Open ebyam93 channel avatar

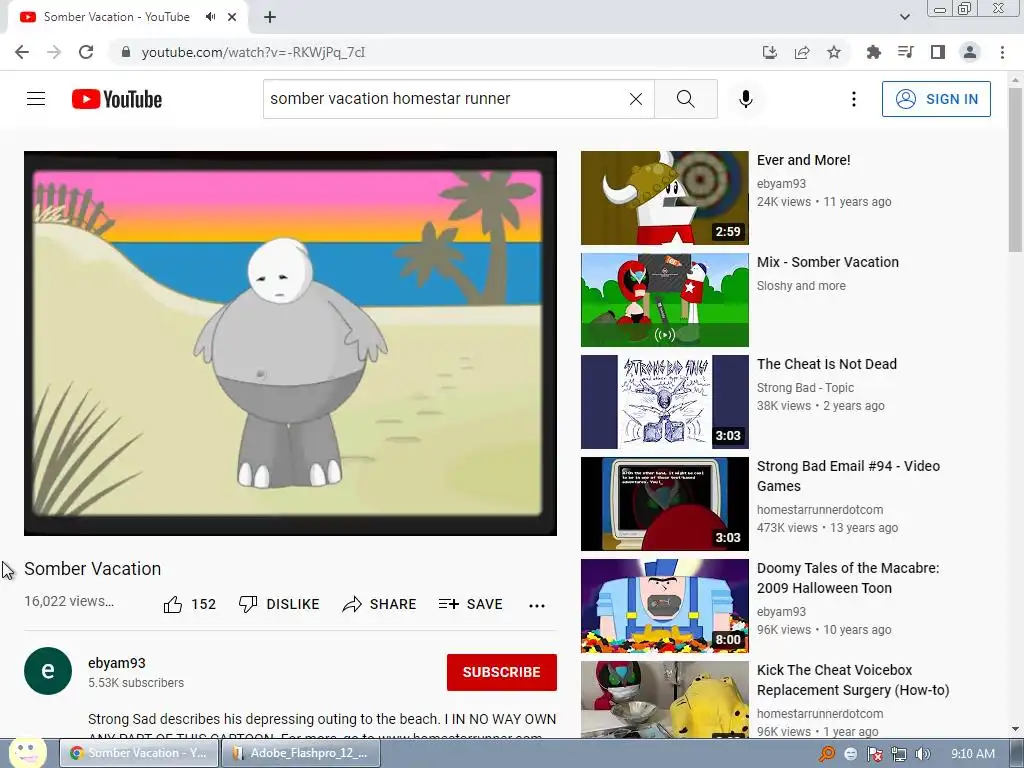pos(48,671)
